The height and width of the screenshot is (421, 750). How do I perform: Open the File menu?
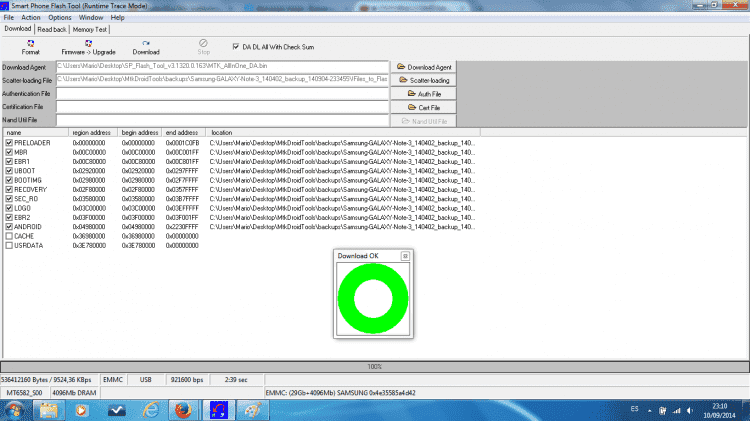click(x=9, y=17)
